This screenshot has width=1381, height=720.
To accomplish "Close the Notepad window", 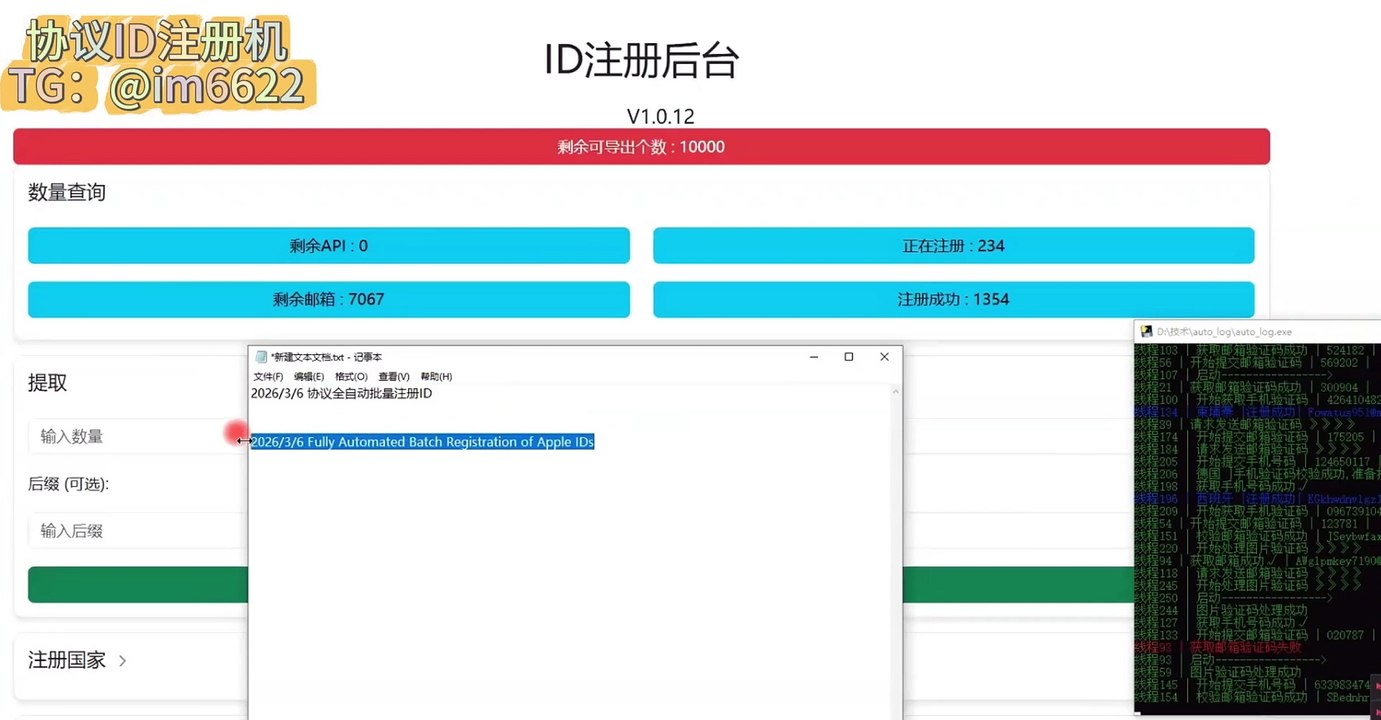I will click(x=884, y=357).
